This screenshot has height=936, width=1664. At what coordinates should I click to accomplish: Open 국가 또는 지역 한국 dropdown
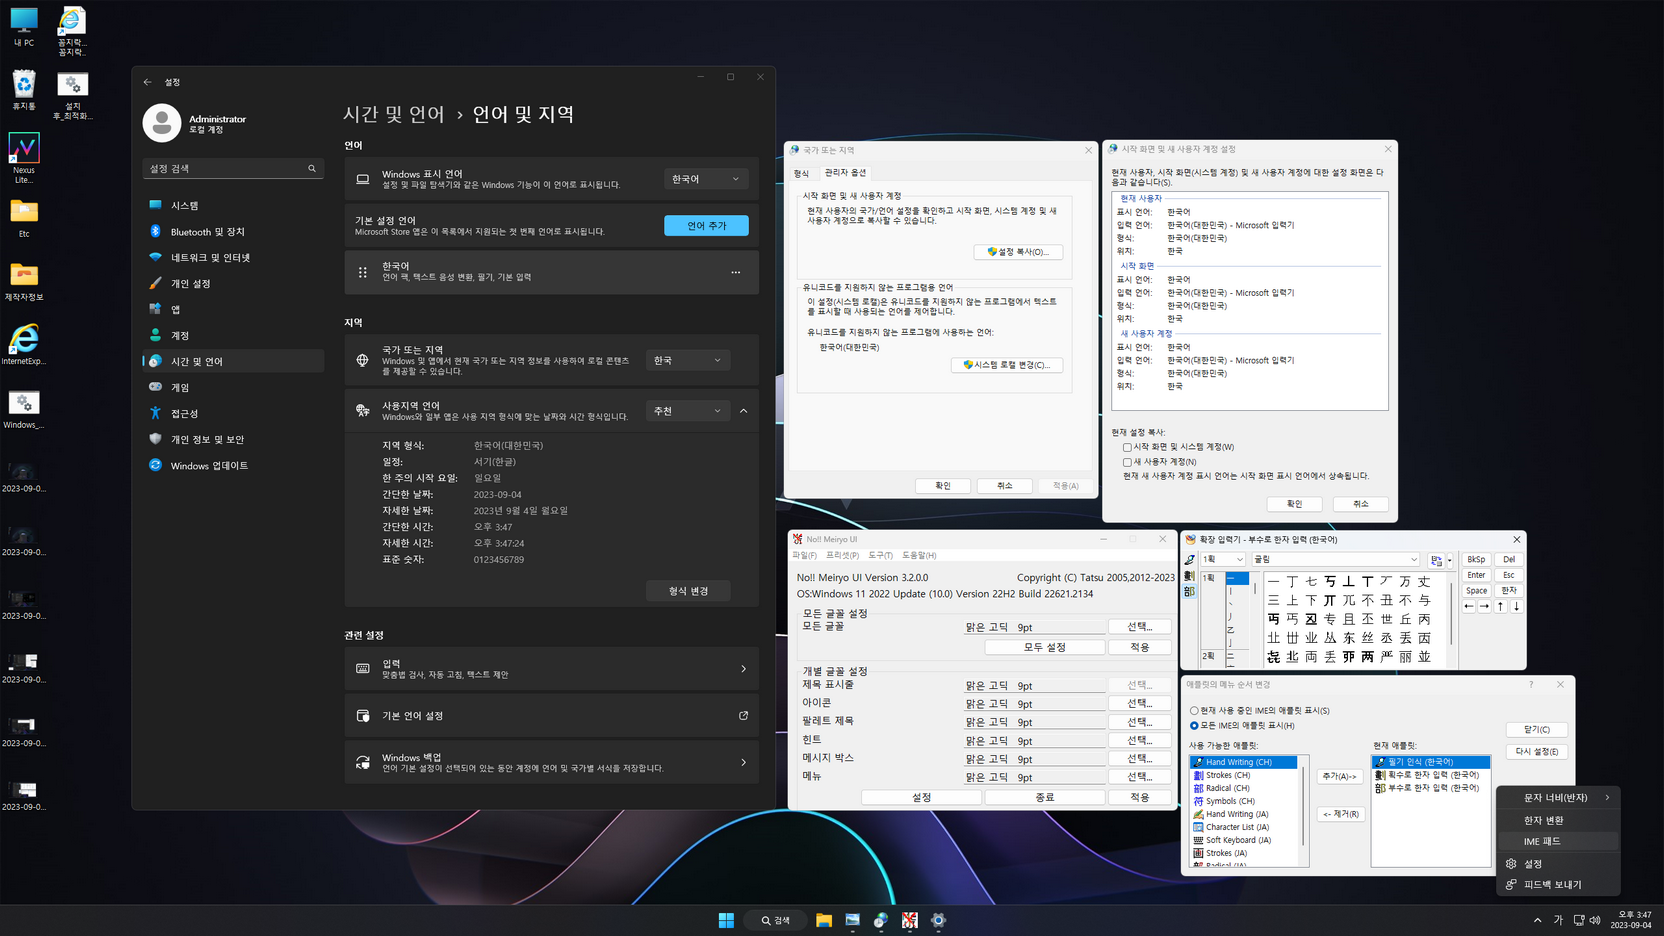pos(688,360)
